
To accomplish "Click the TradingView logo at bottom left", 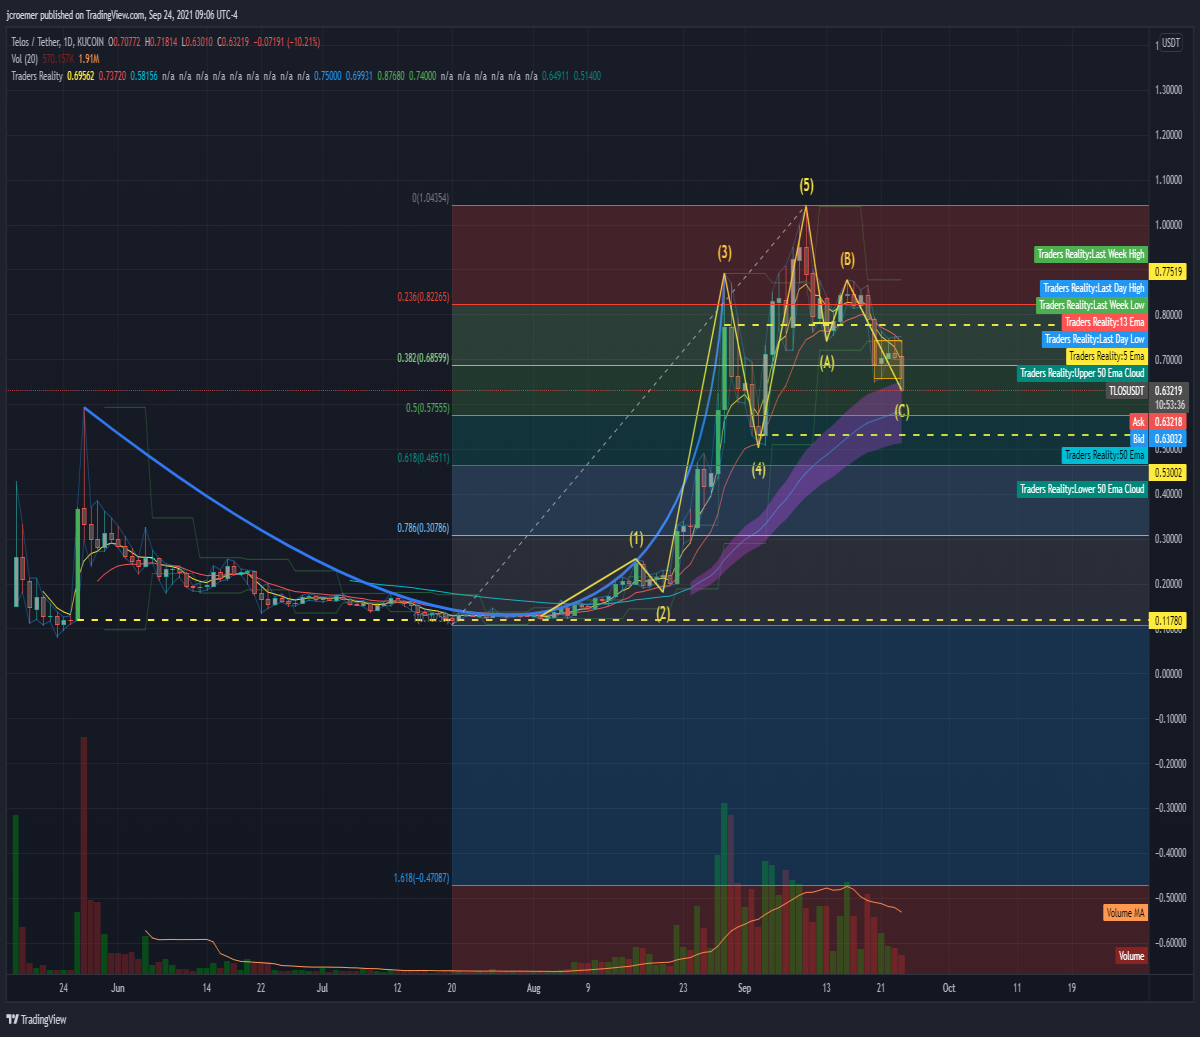I will coord(37,1019).
